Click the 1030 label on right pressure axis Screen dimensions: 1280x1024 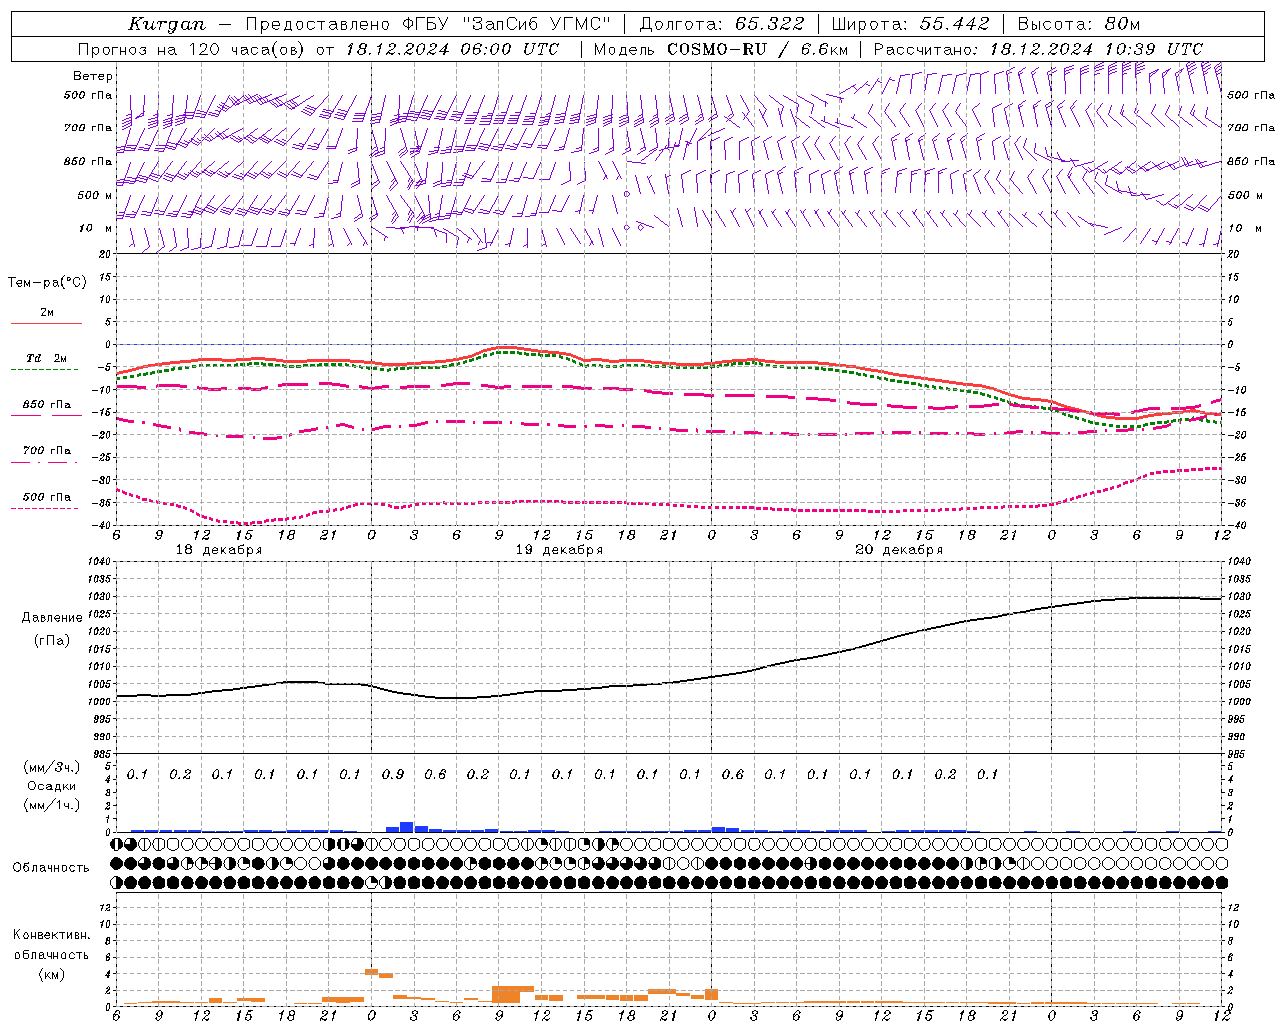tap(1240, 597)
